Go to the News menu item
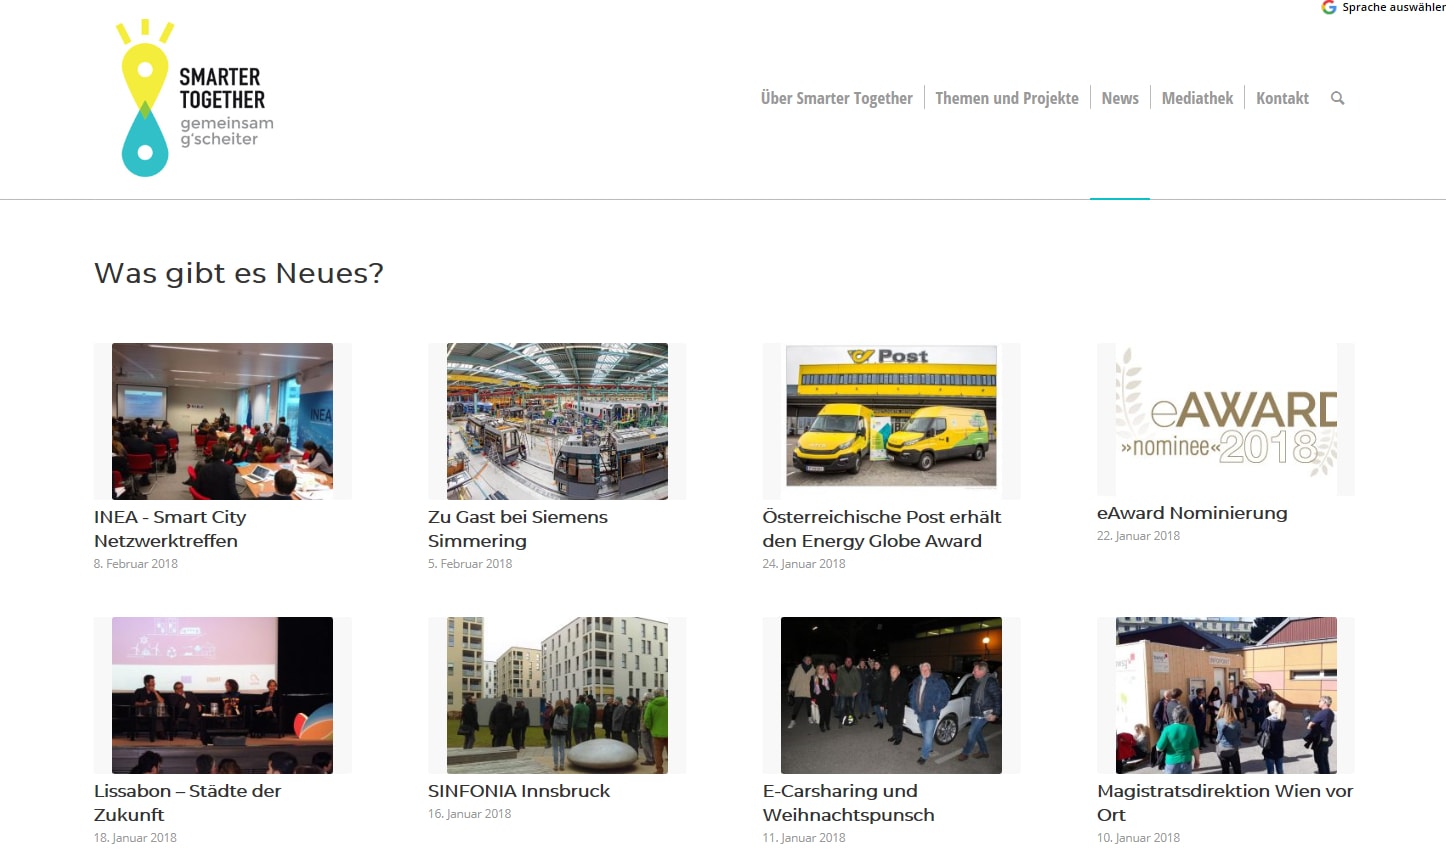This screenshot has width=1446, height=864. [1120, 98]
